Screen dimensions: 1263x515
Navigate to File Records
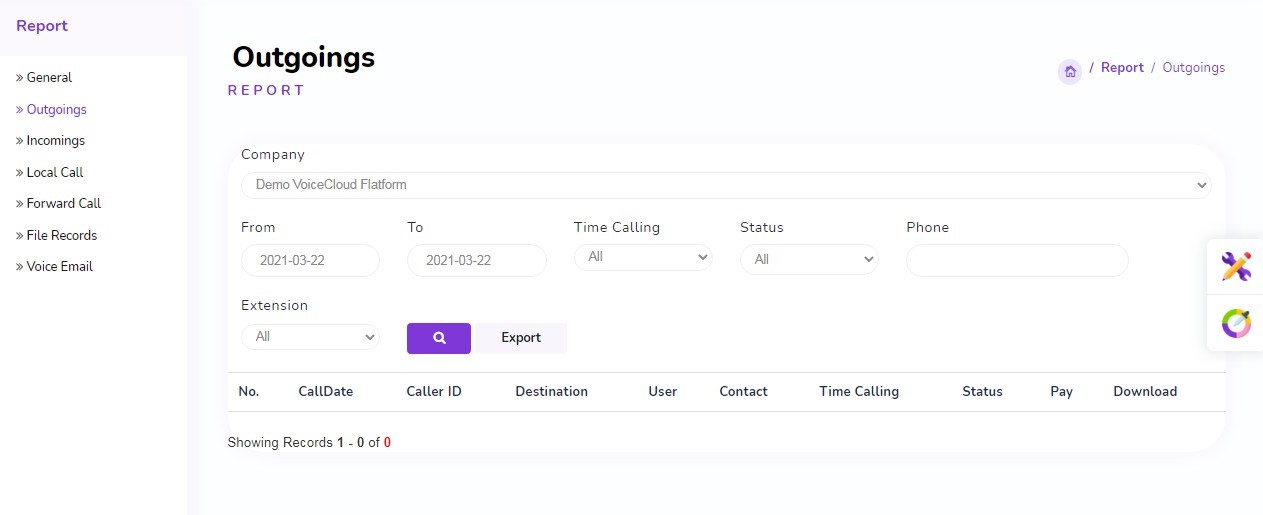pos(61,236)
